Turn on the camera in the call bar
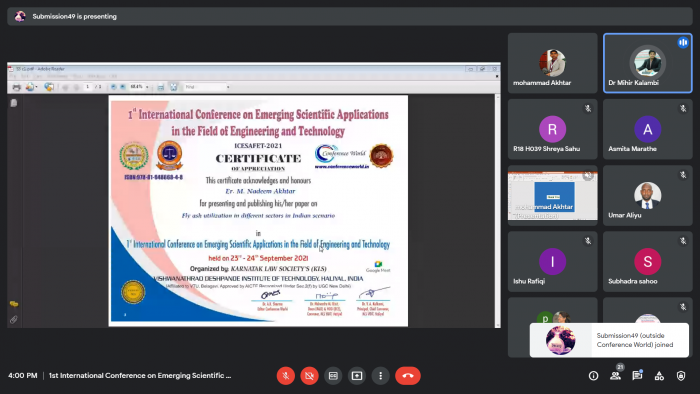700x394 pixels. point(309,376)
